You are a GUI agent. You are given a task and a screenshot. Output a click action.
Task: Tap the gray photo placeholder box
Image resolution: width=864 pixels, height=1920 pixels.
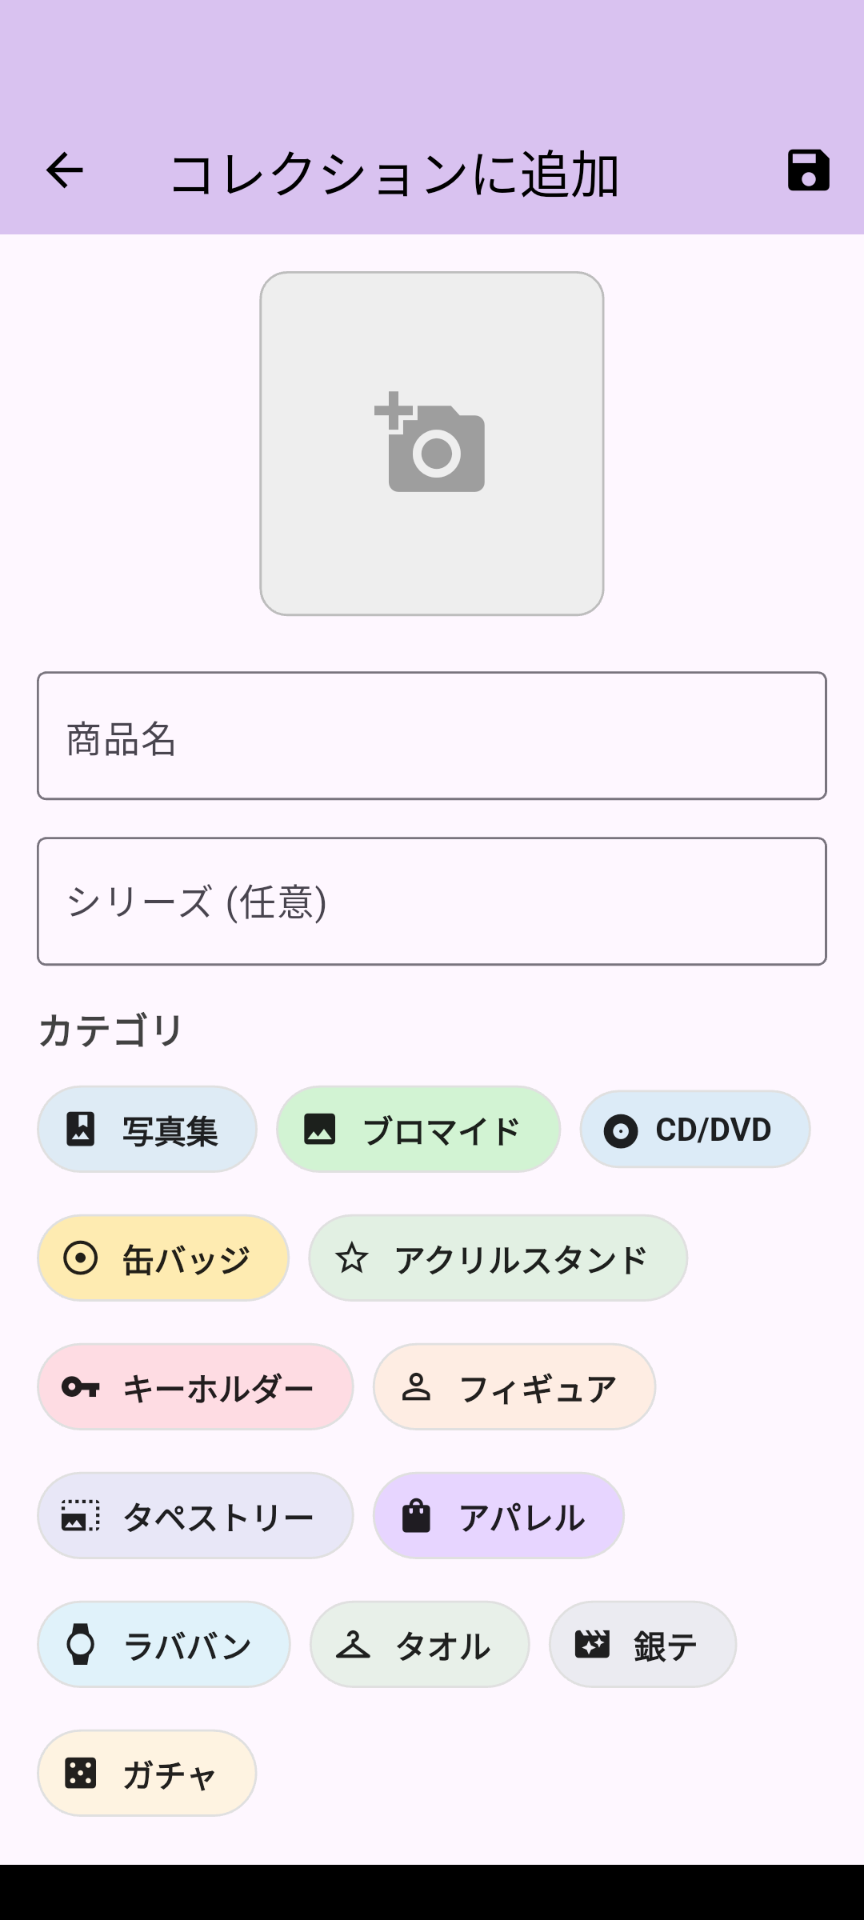pyautogui.click(x=431, y=560)
